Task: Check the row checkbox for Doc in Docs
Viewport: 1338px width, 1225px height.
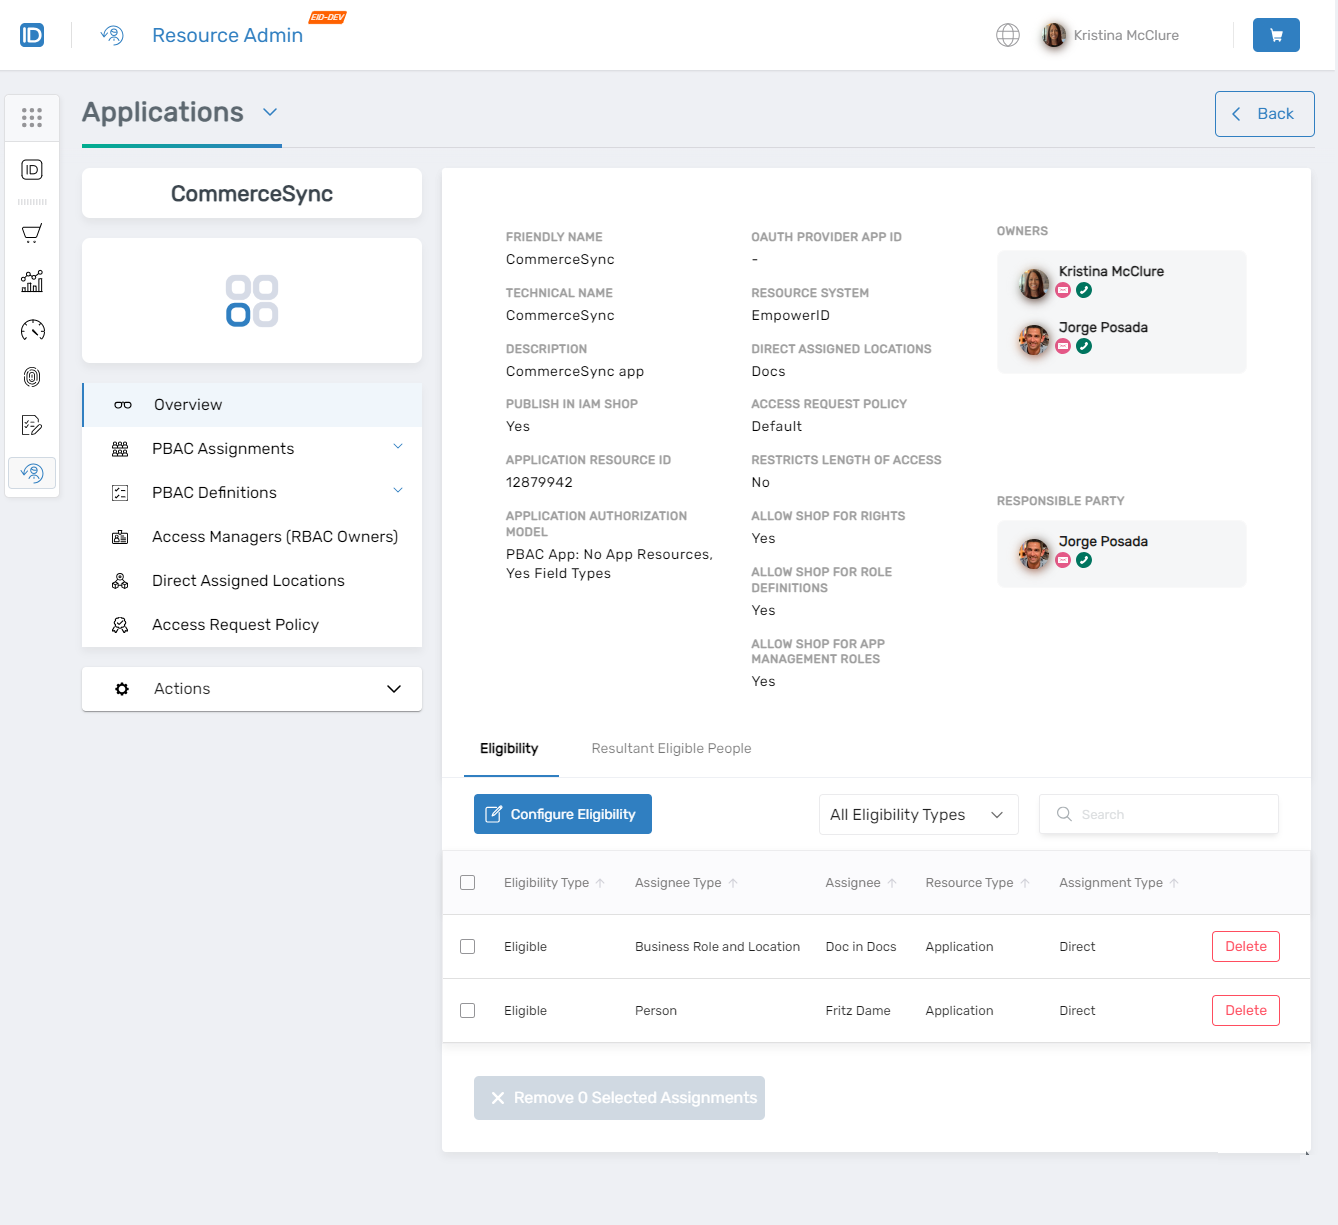Action: coord(467,946)
